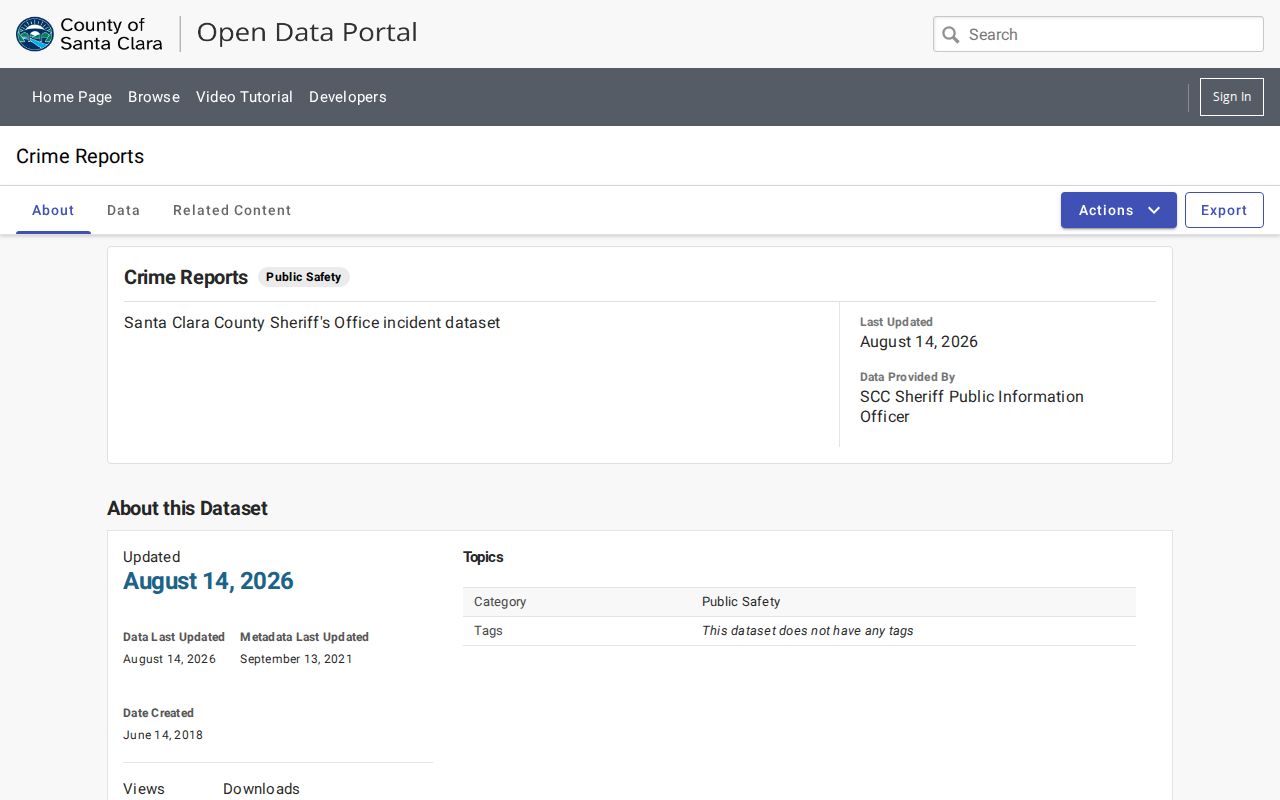
Task: Click the Public Safety category badge
Action: point(304,277)
